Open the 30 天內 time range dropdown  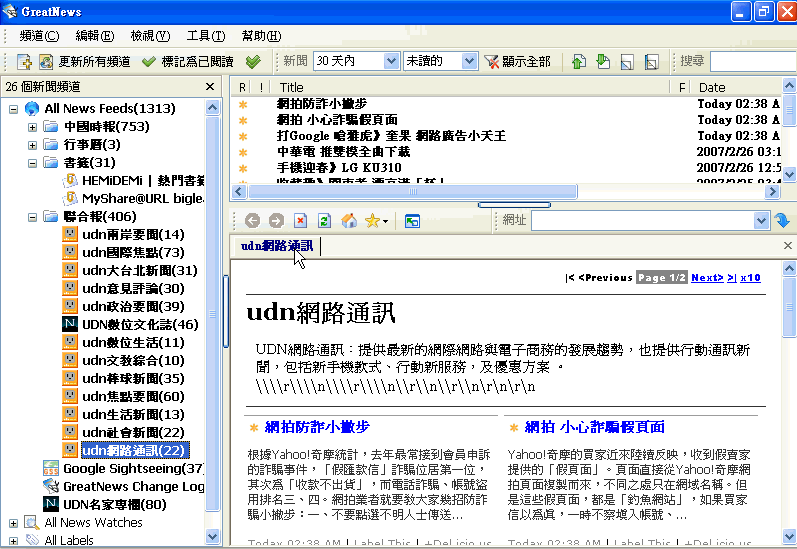coord(391,62)
